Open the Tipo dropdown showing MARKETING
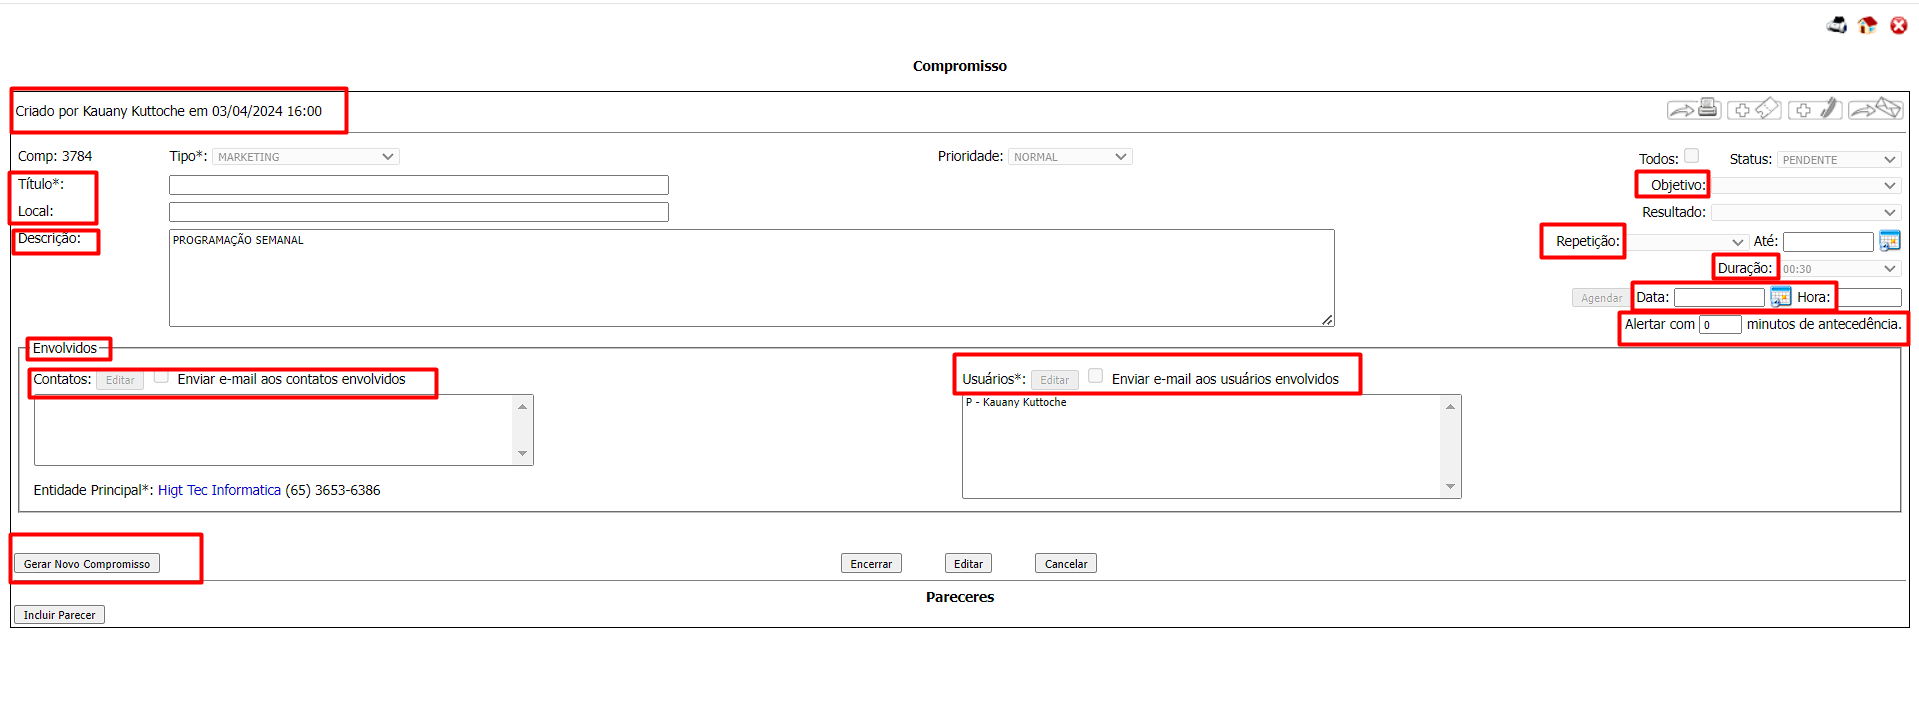The height and width of the screenshot is (703, 1919). tap(305, 157)
